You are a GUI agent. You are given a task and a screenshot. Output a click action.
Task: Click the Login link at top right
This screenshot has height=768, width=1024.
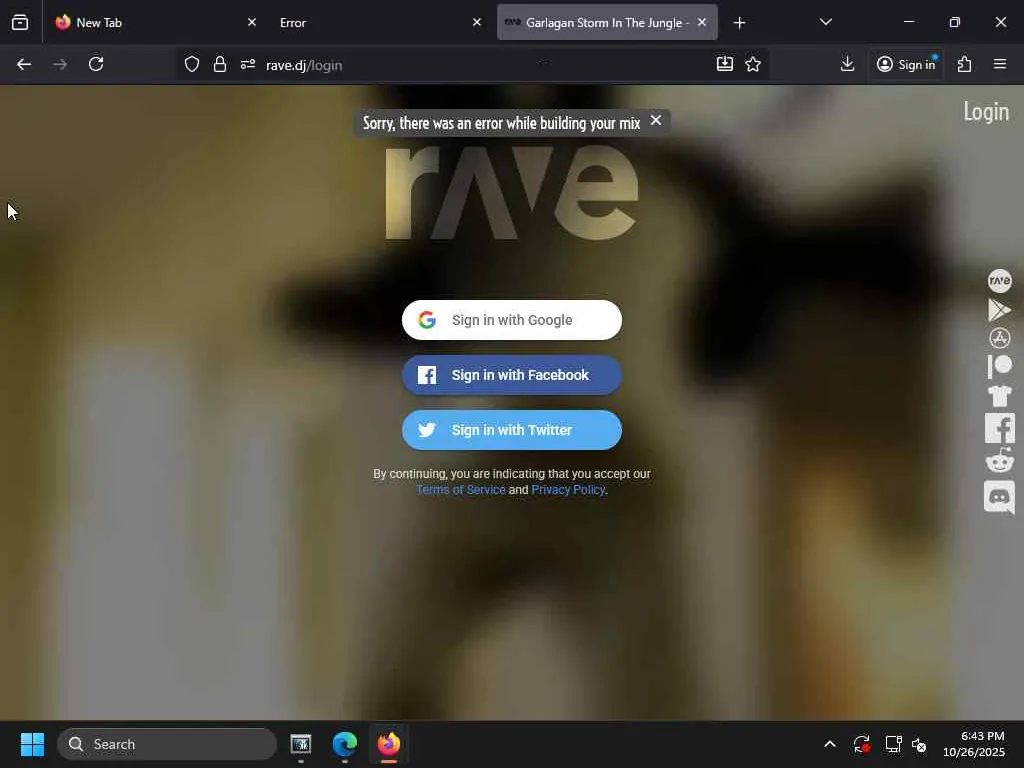tap(986, 112)
